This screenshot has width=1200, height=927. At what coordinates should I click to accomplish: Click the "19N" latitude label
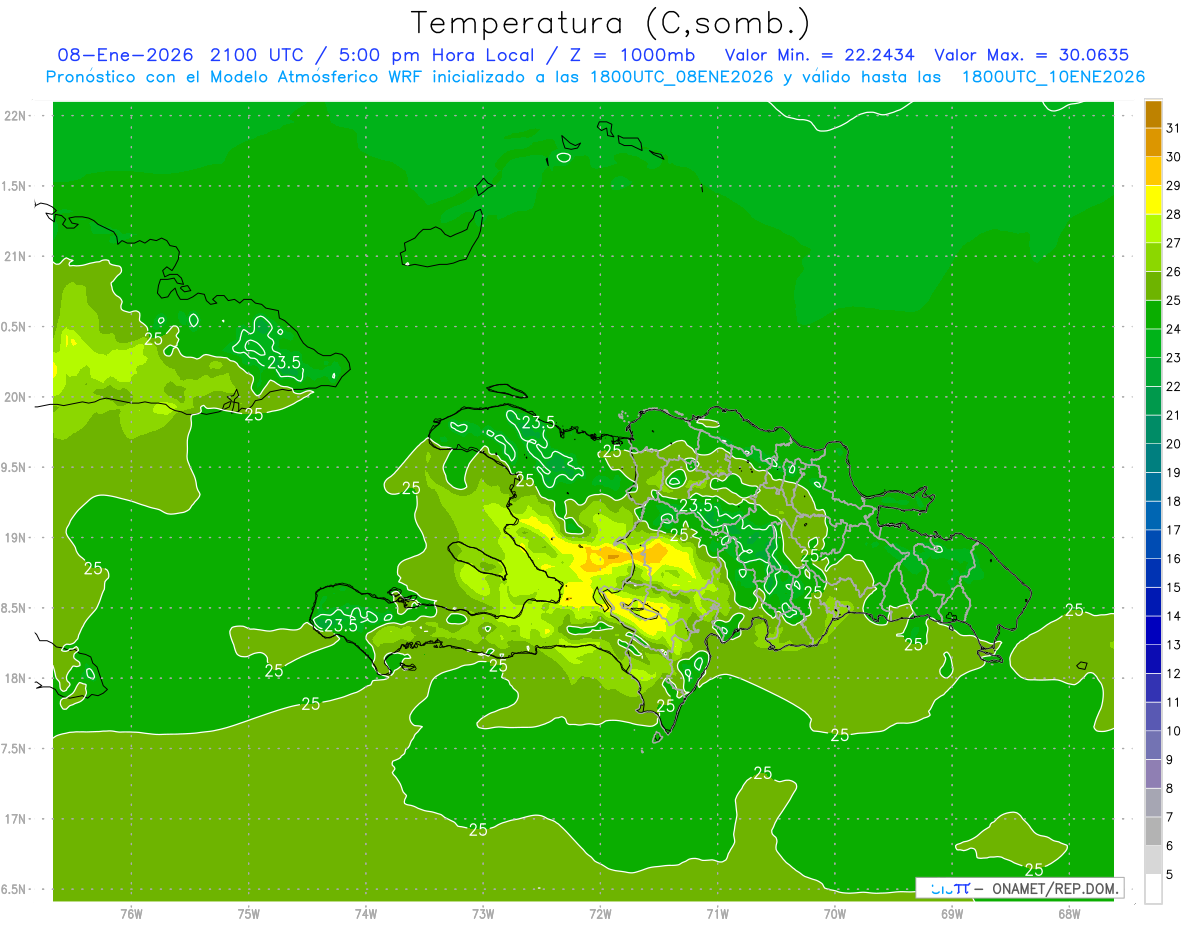coord(16,538)
